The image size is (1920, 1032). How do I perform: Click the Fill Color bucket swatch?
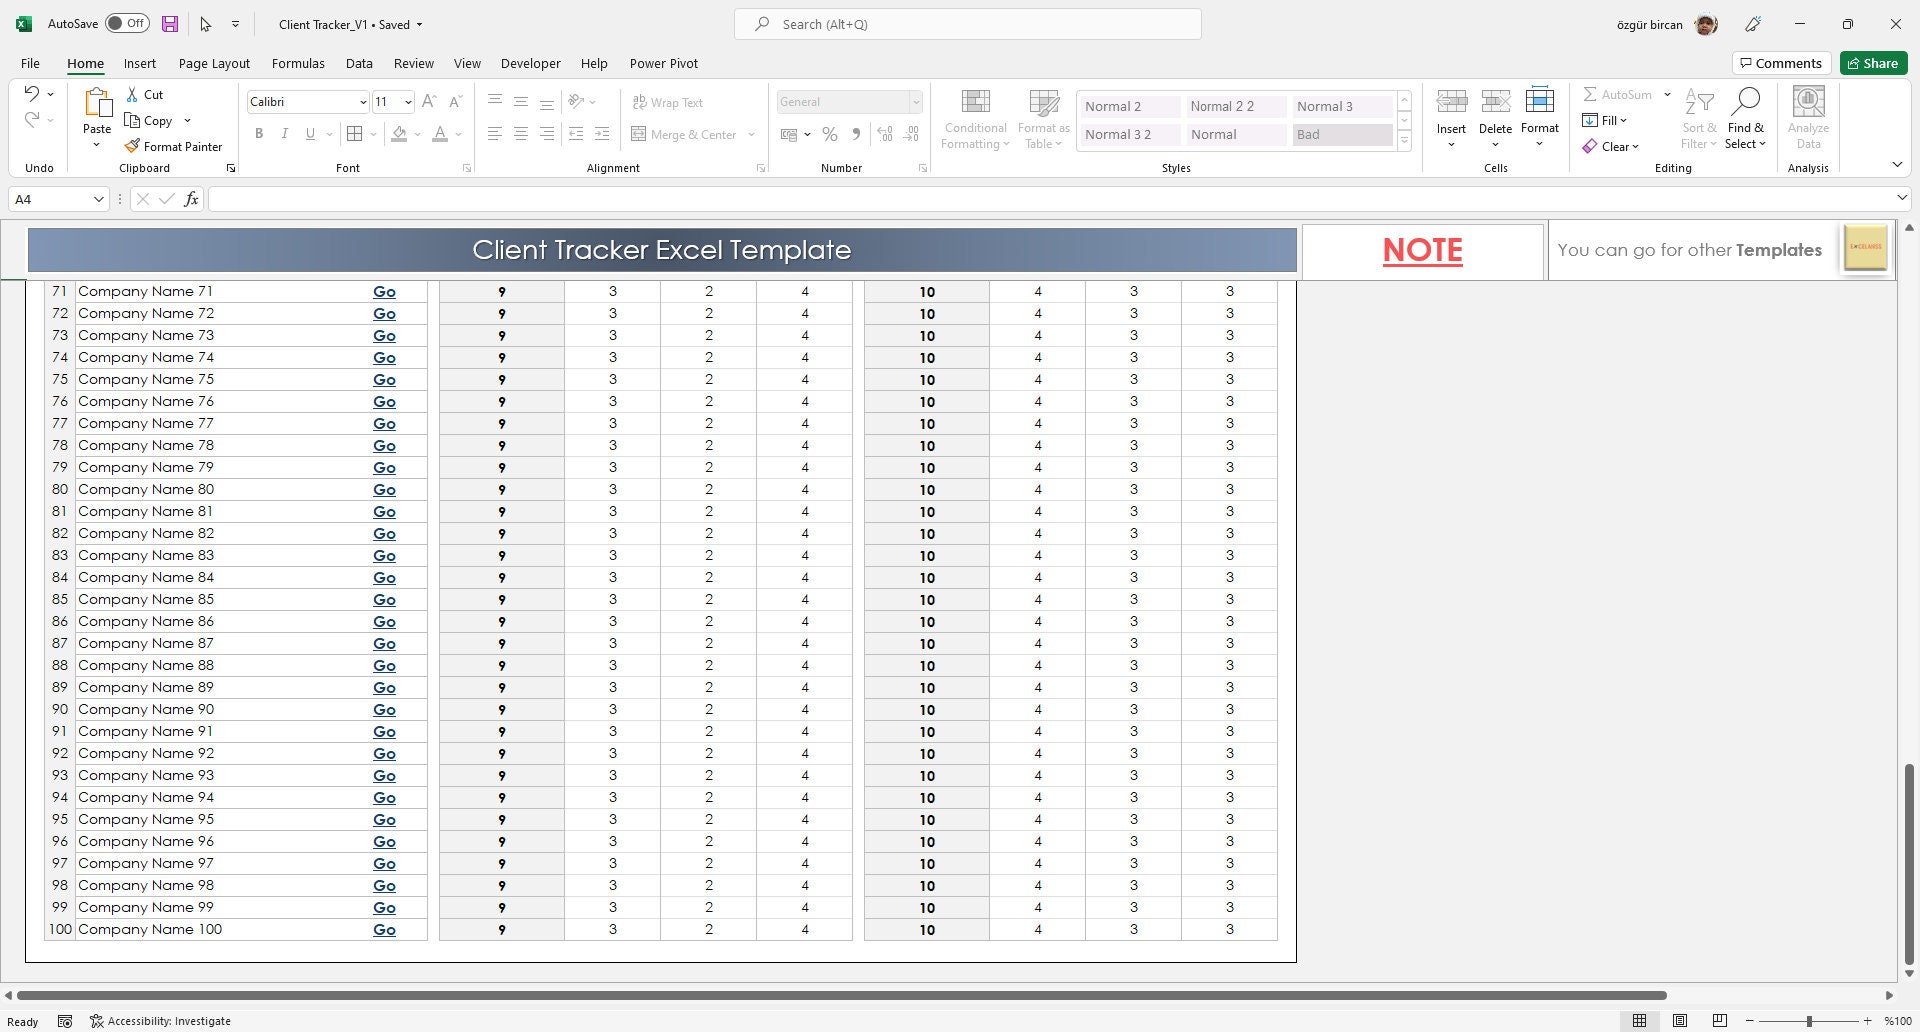click(x=399, y=134)
